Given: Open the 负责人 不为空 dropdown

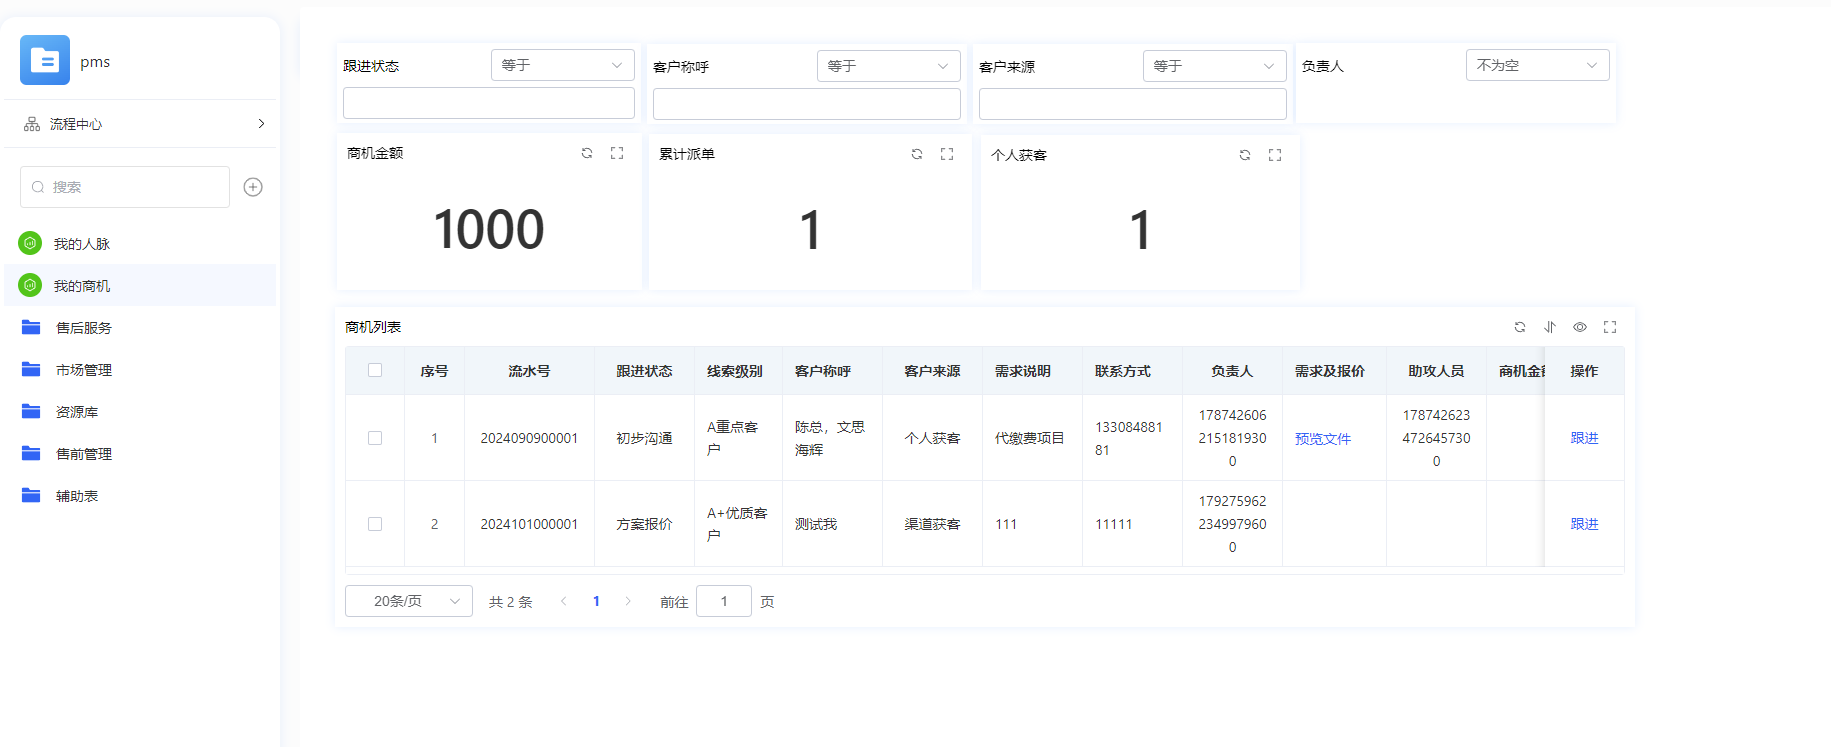Looking at the screenshot, I should (x=1537, y=65).
